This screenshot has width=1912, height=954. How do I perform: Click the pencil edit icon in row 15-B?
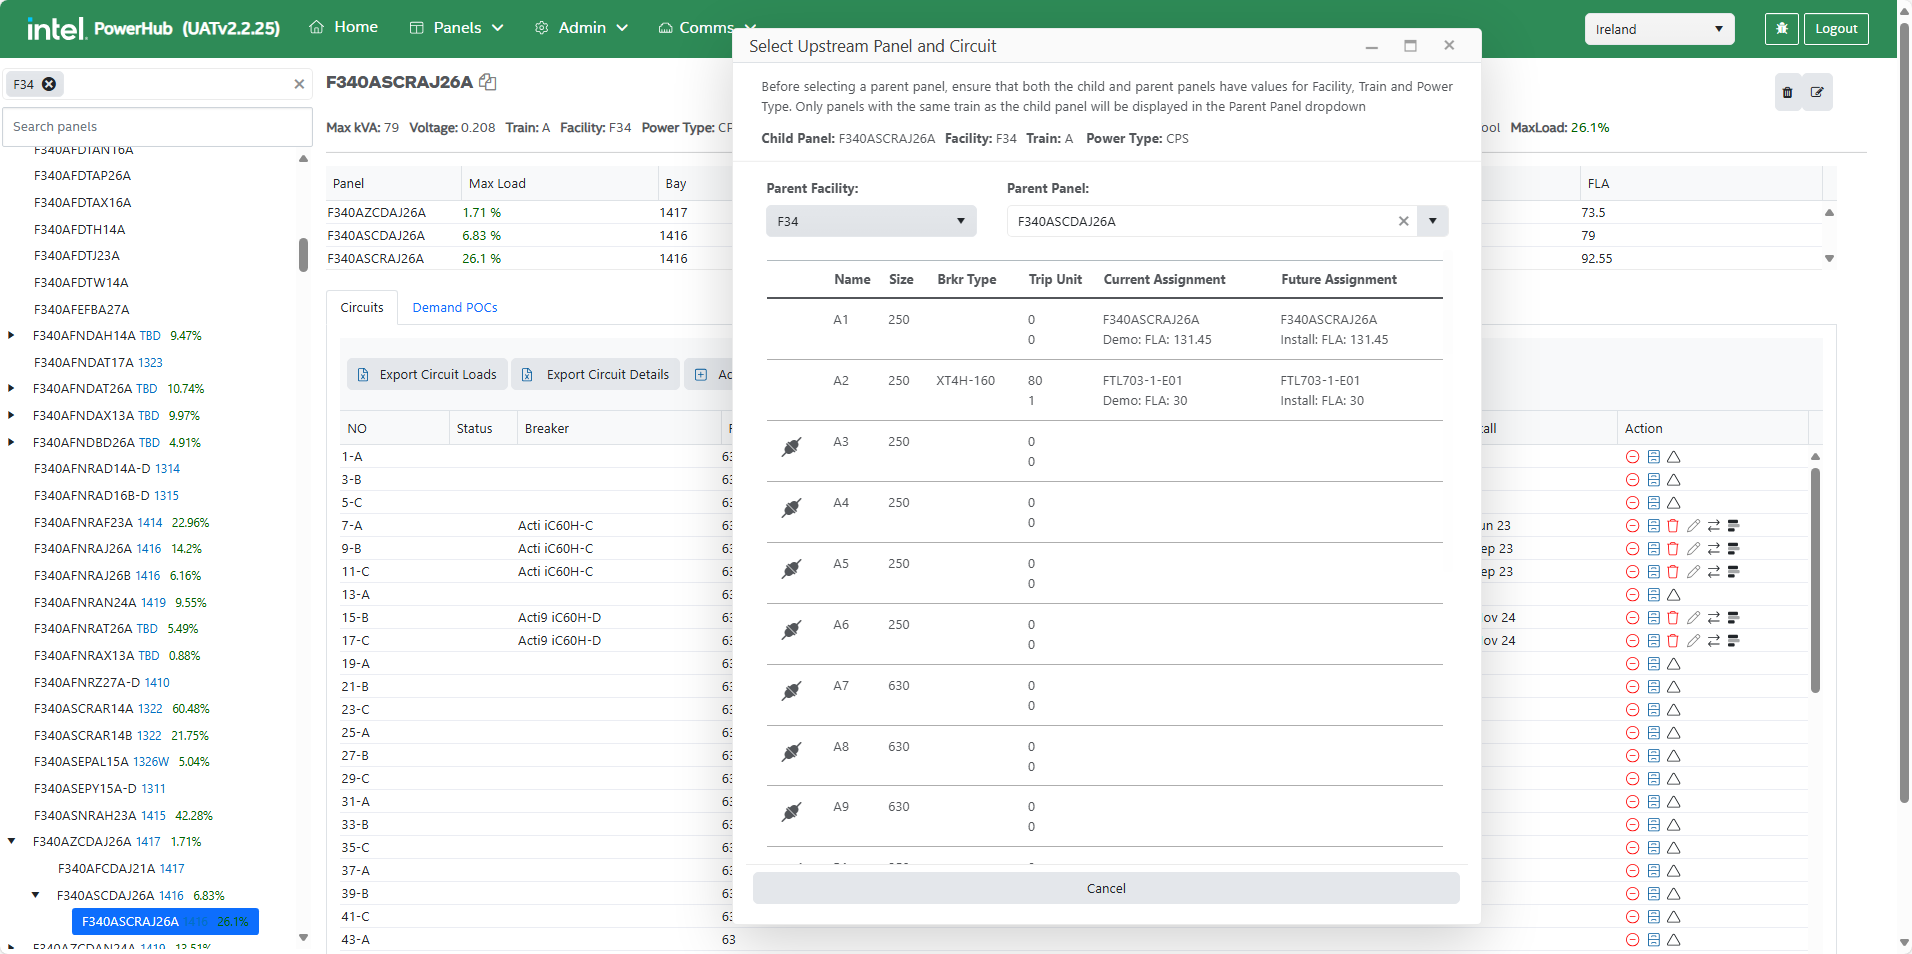[x=1693, y=618]
